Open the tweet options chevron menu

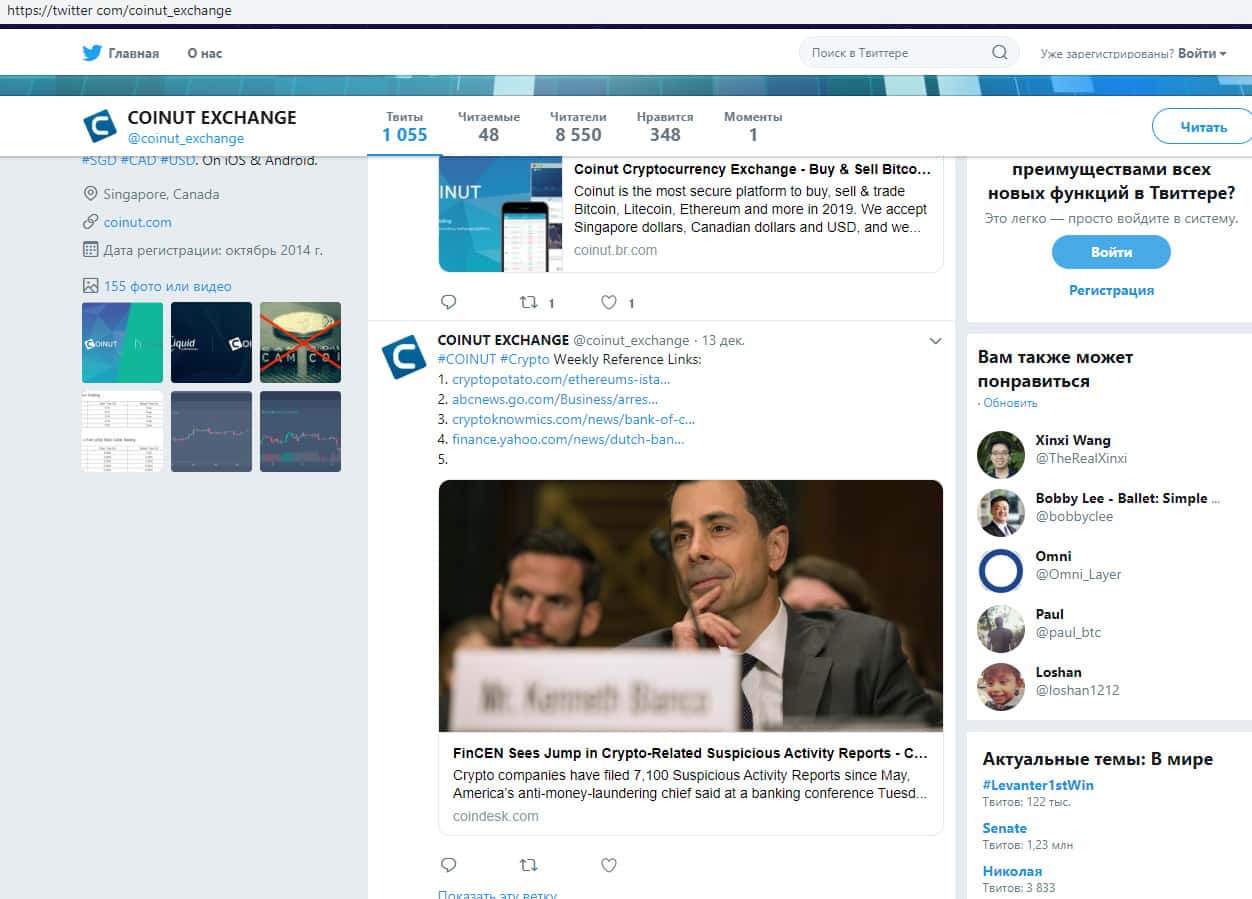point(935,341)
